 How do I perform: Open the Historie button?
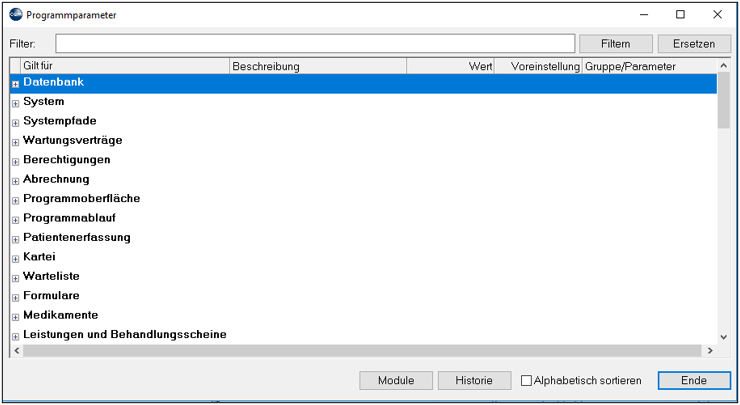pyautogui.click(x=474, y=380)
